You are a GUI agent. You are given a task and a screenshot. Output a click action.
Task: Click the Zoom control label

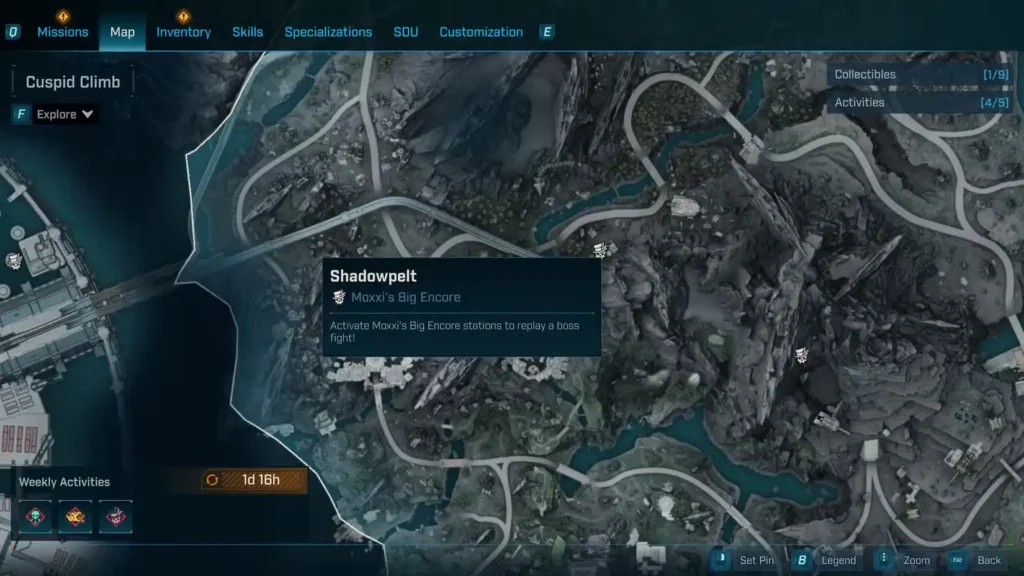pyautogui.click(x=916, y=560)
